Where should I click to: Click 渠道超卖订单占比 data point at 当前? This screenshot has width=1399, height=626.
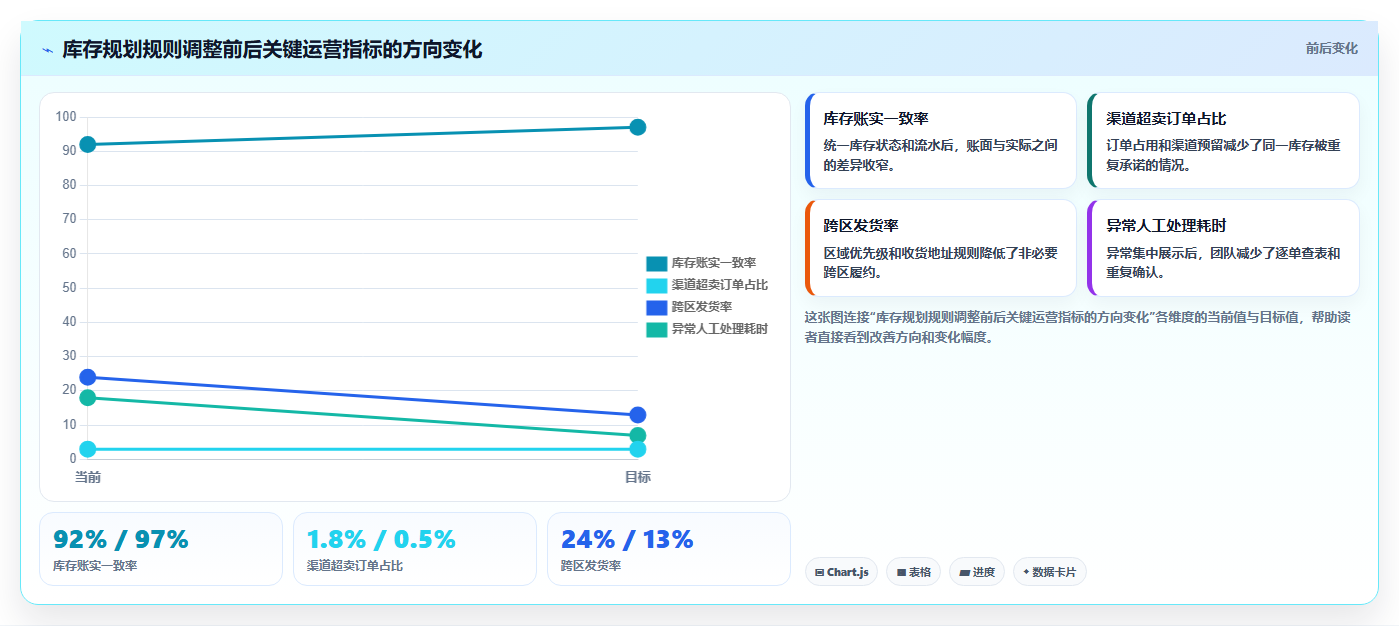(88, 449)
